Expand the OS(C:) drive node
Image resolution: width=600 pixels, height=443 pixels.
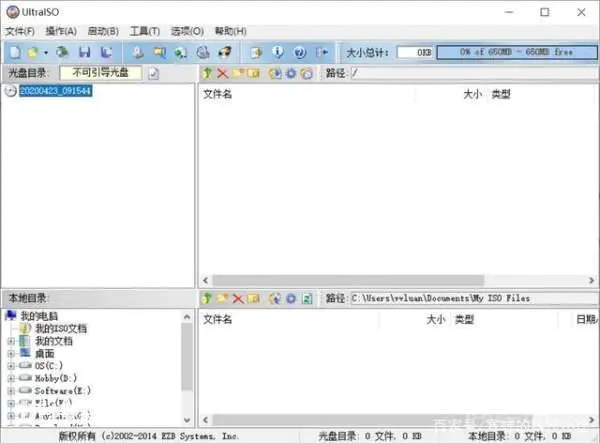coord(11,366)
